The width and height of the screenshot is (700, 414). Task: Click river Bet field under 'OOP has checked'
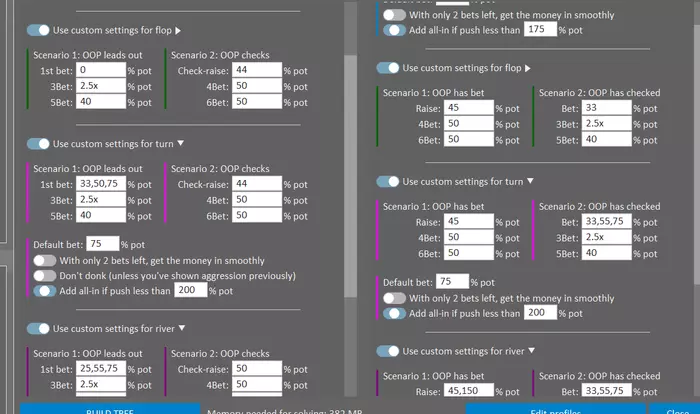607,391
